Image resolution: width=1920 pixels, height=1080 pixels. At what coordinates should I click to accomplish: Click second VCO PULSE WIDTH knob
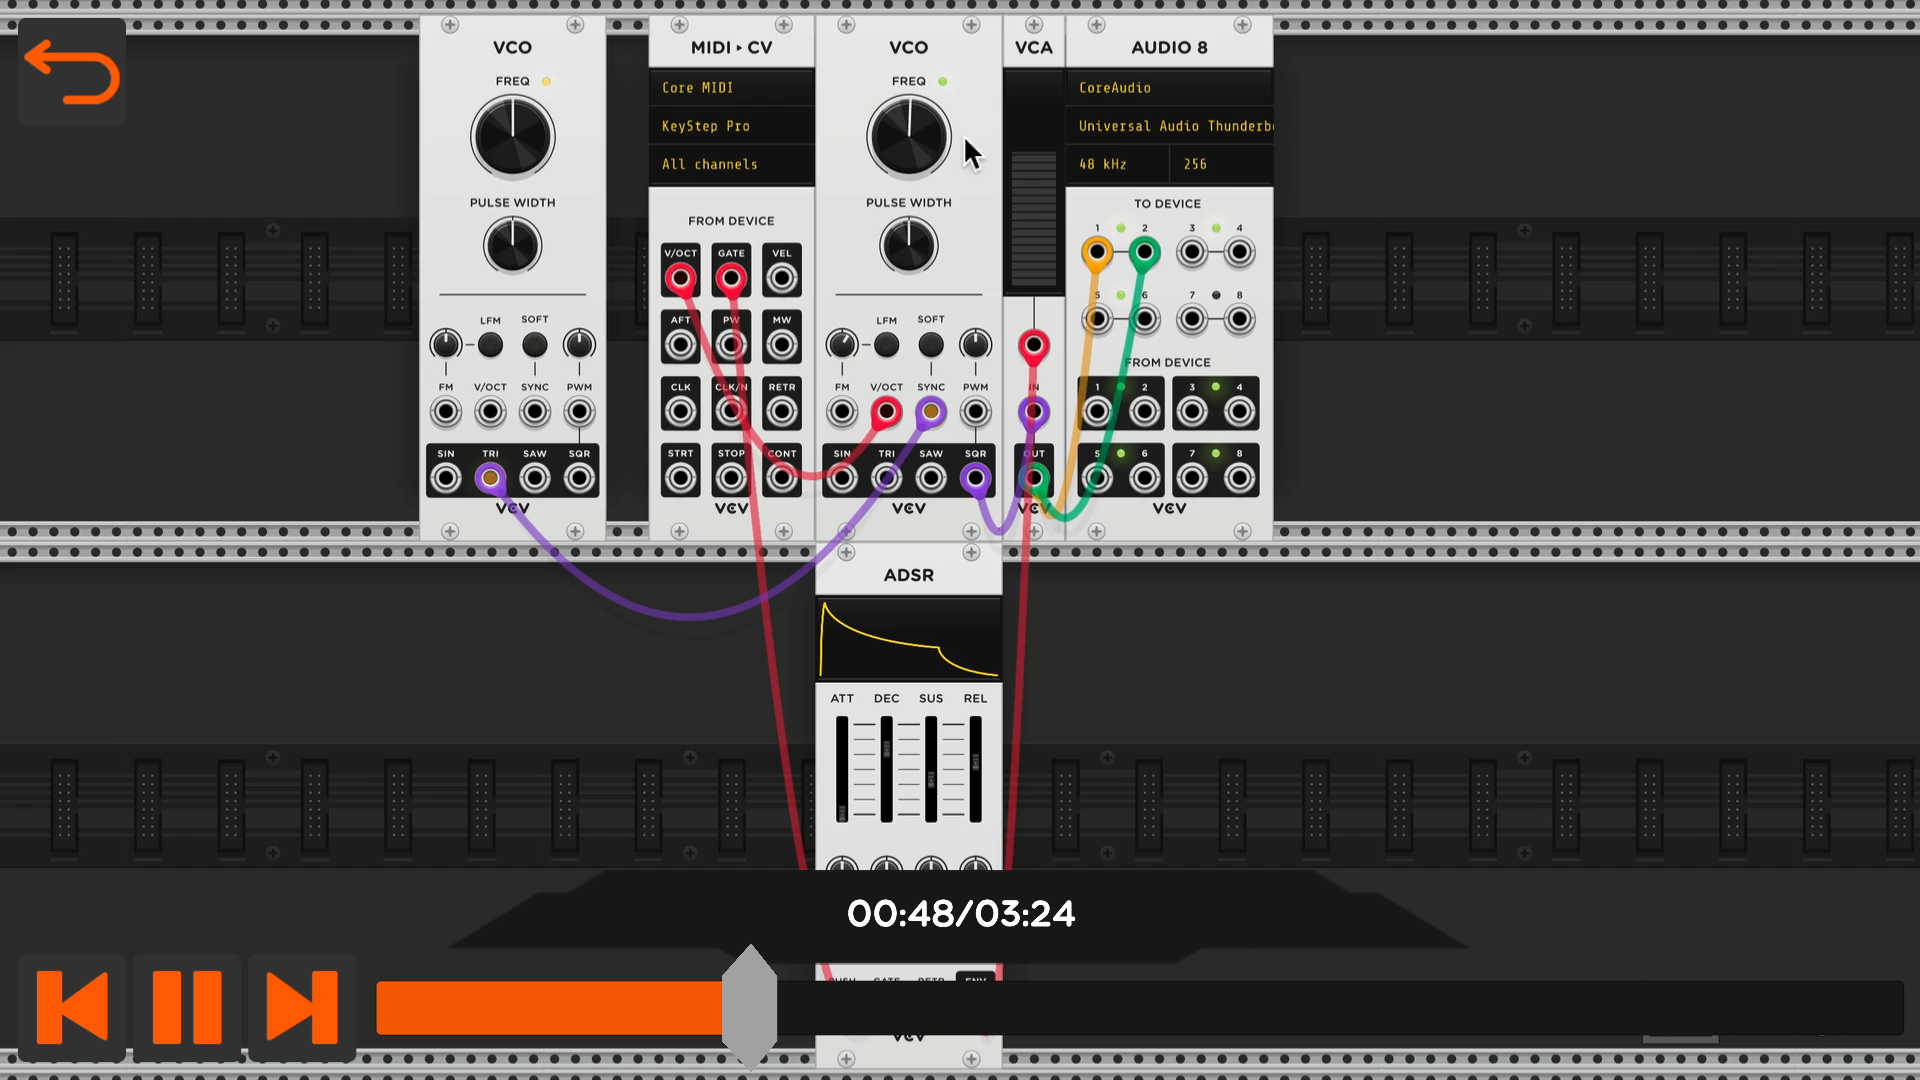click(x=909, y=246)
